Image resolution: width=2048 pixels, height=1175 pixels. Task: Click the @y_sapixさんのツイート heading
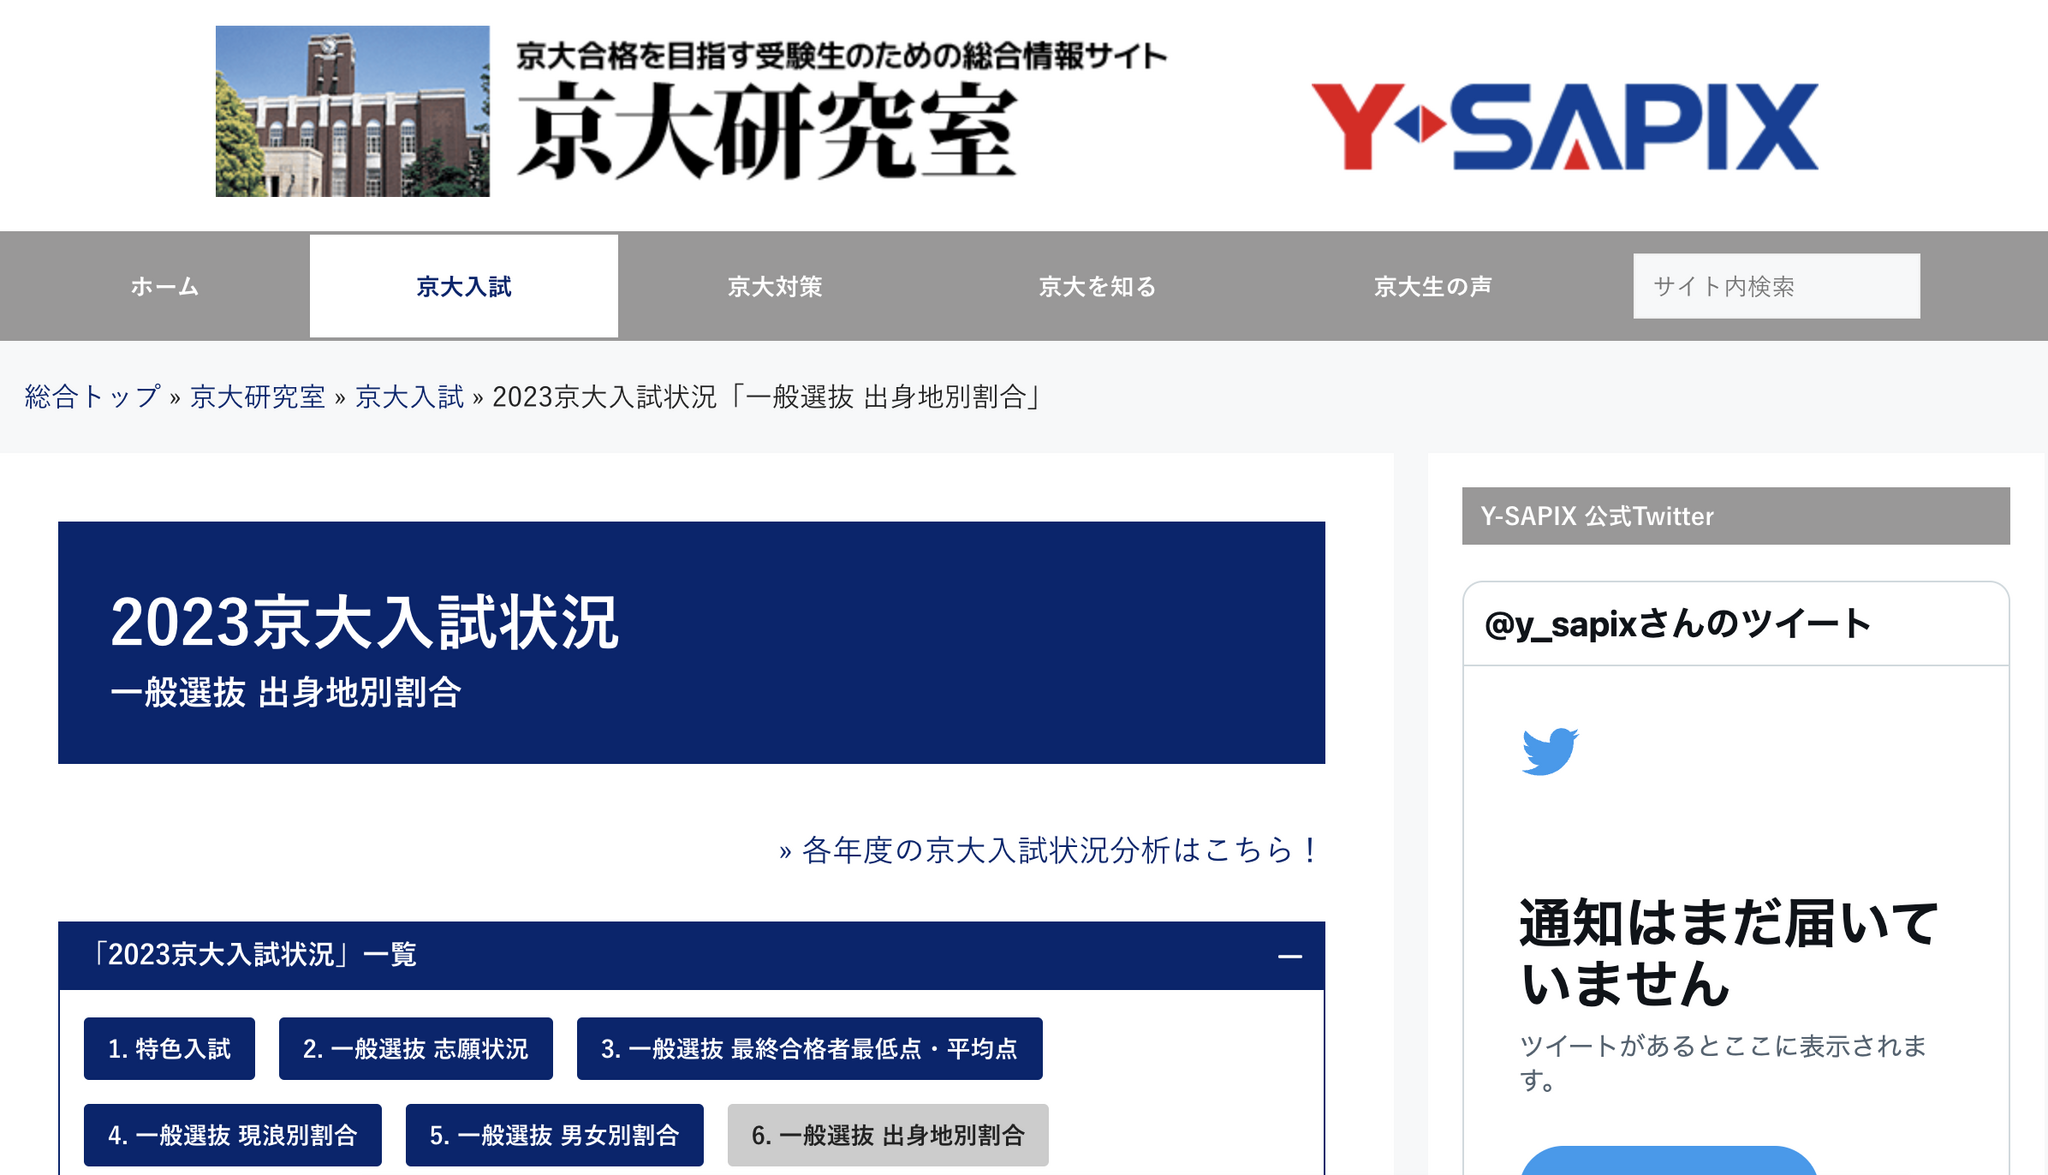[1677, 624]
